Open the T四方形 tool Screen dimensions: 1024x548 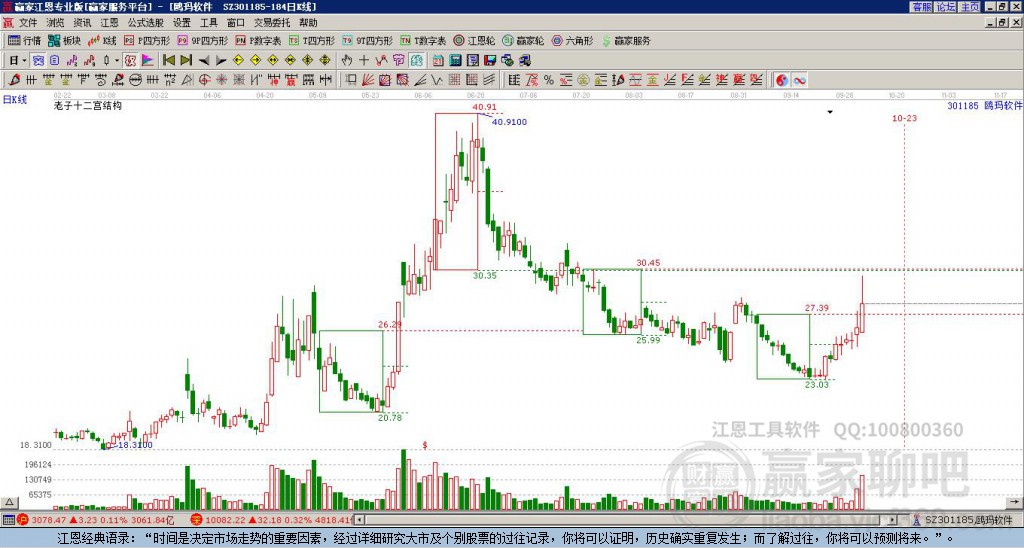coord(312,40)
